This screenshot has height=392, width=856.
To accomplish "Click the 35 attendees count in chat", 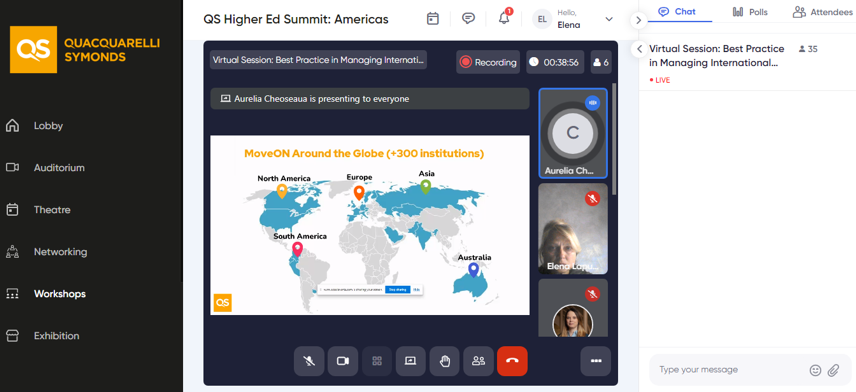I will pos(808,49).
